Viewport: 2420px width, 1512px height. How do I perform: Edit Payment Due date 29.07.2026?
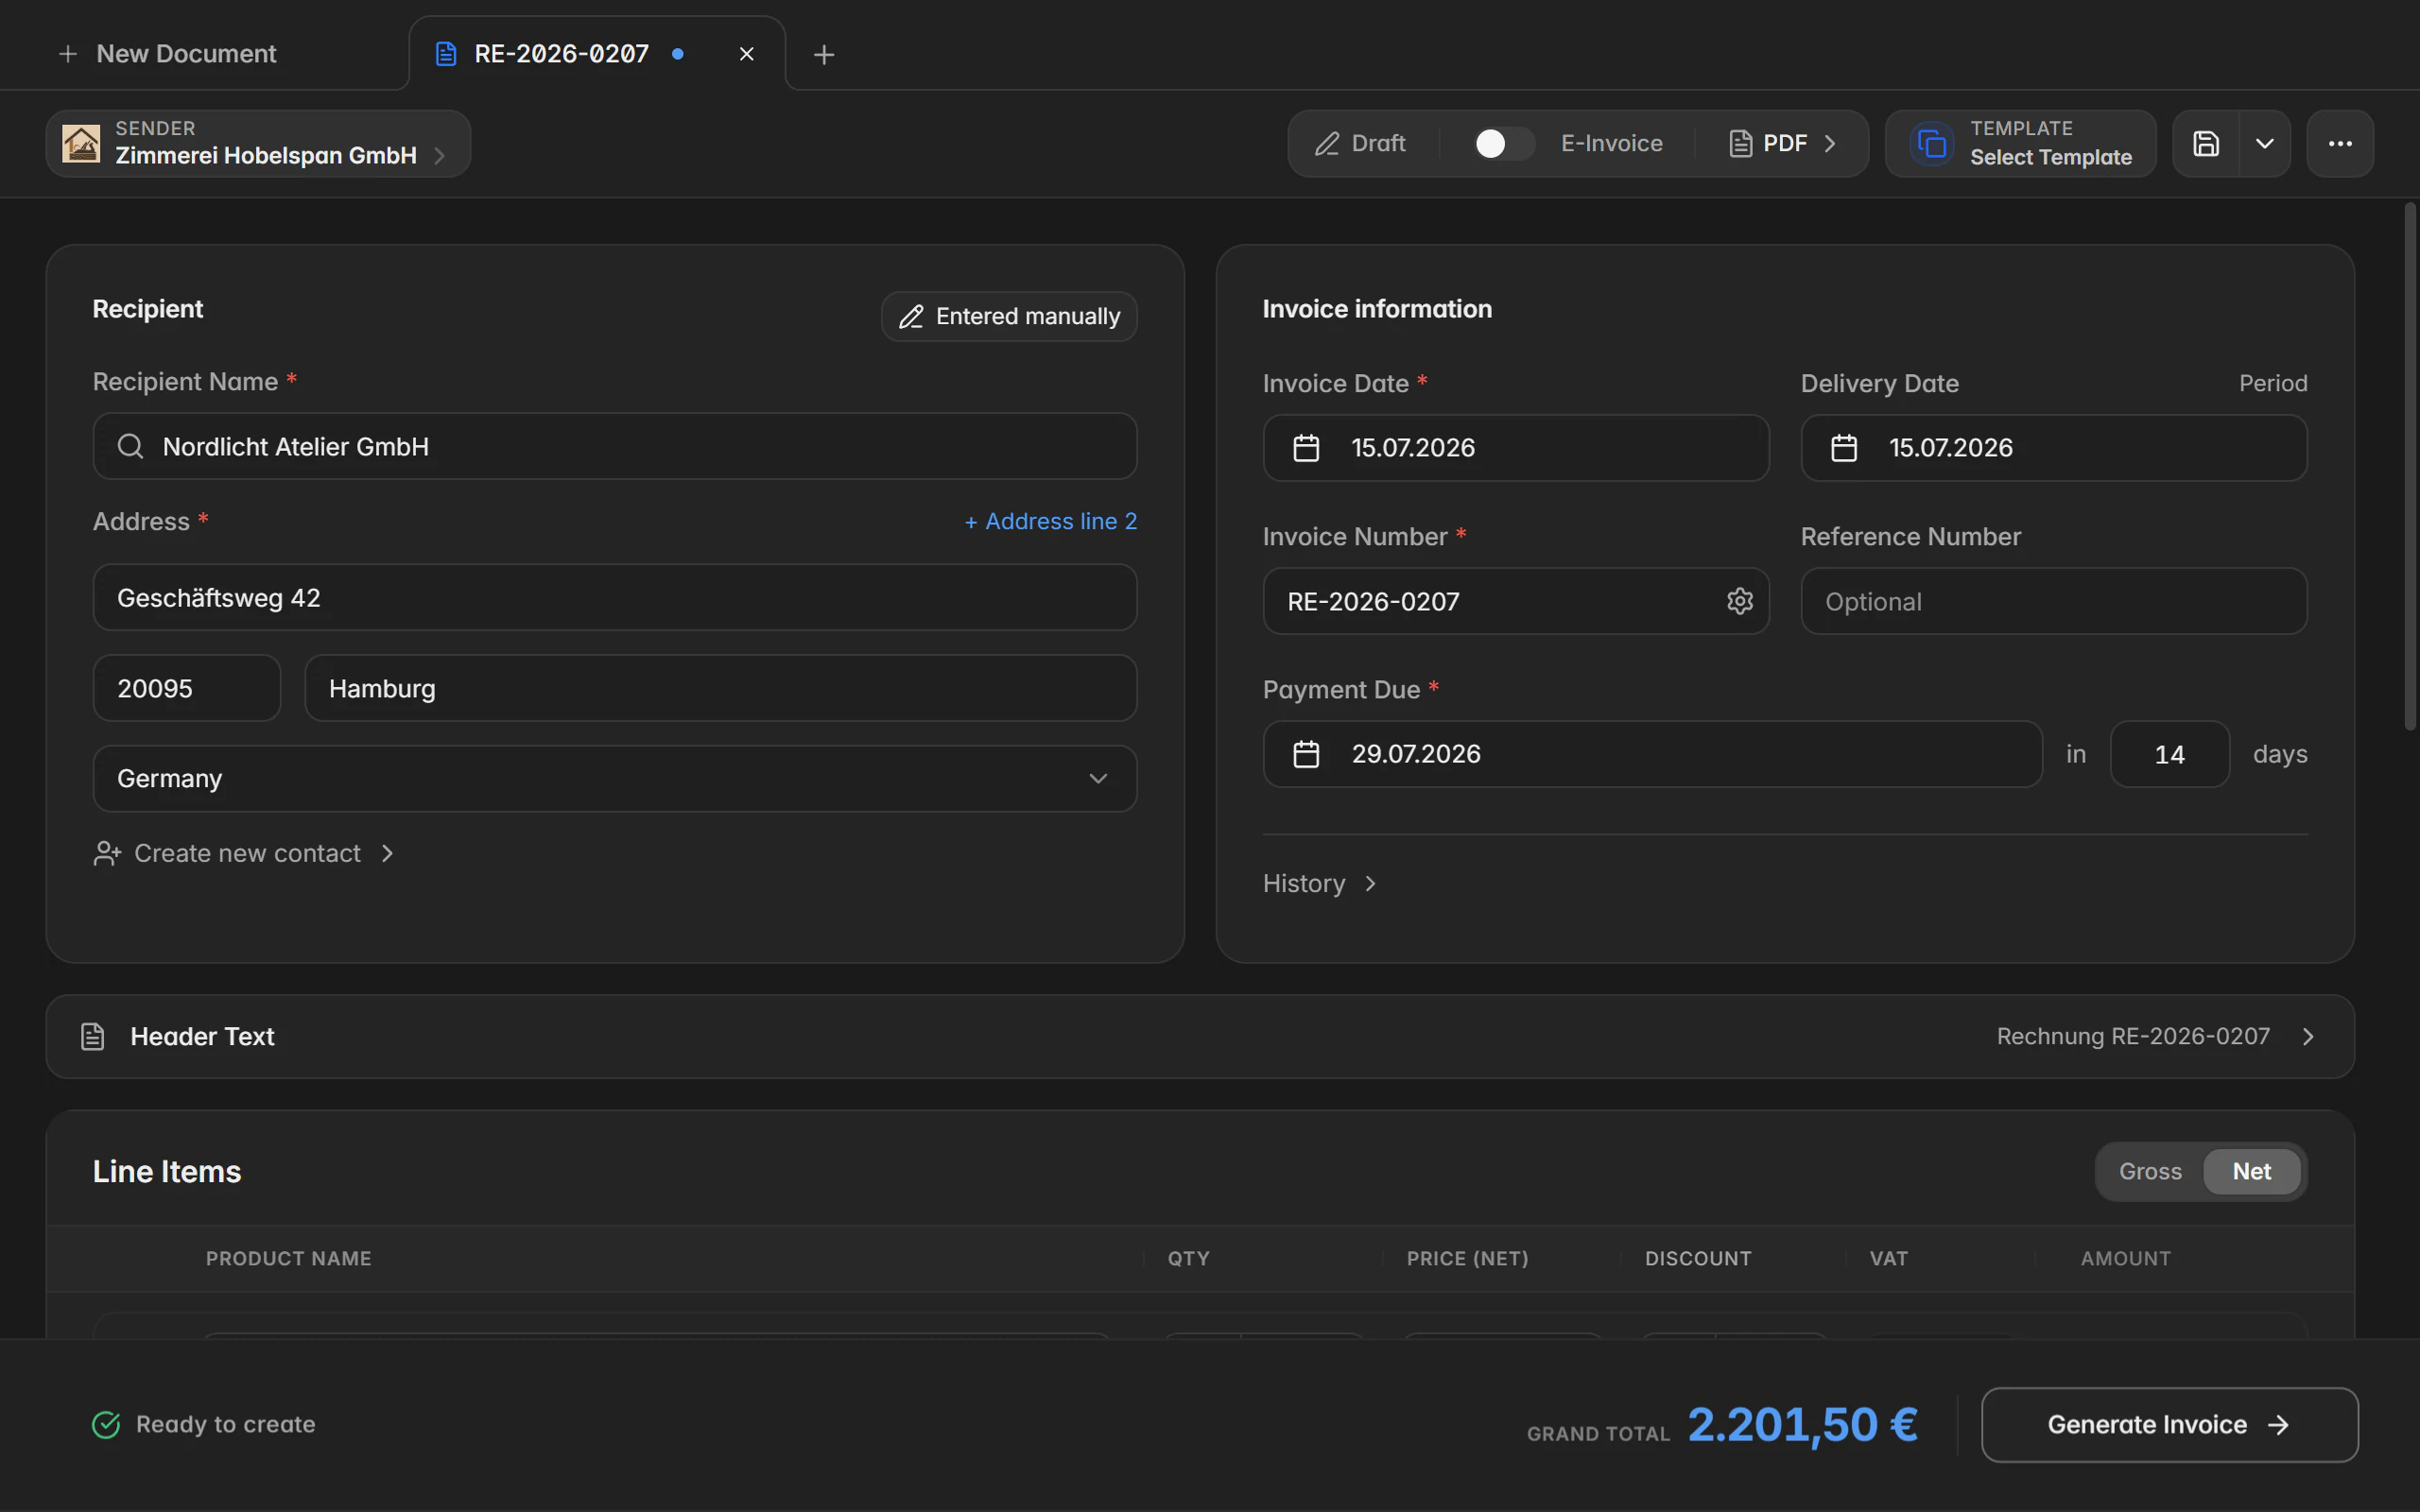tap(1653, 754)
